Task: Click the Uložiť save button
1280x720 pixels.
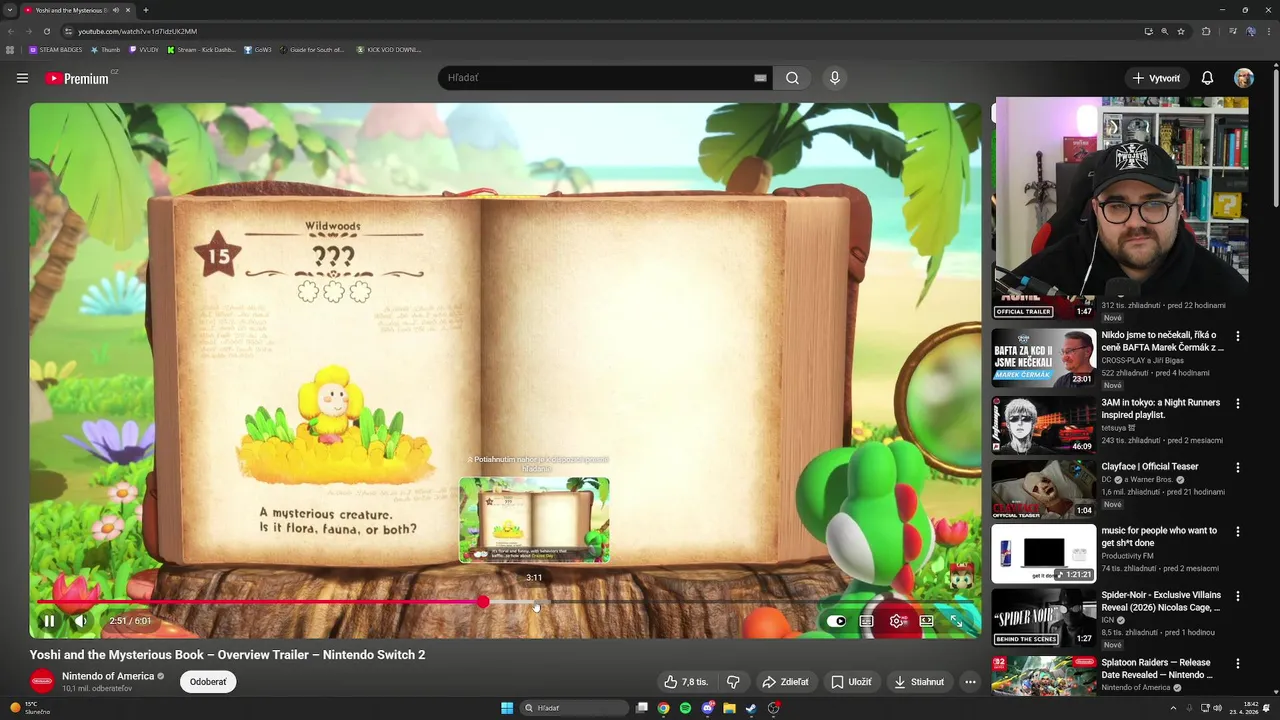Action: click(851, 682)
